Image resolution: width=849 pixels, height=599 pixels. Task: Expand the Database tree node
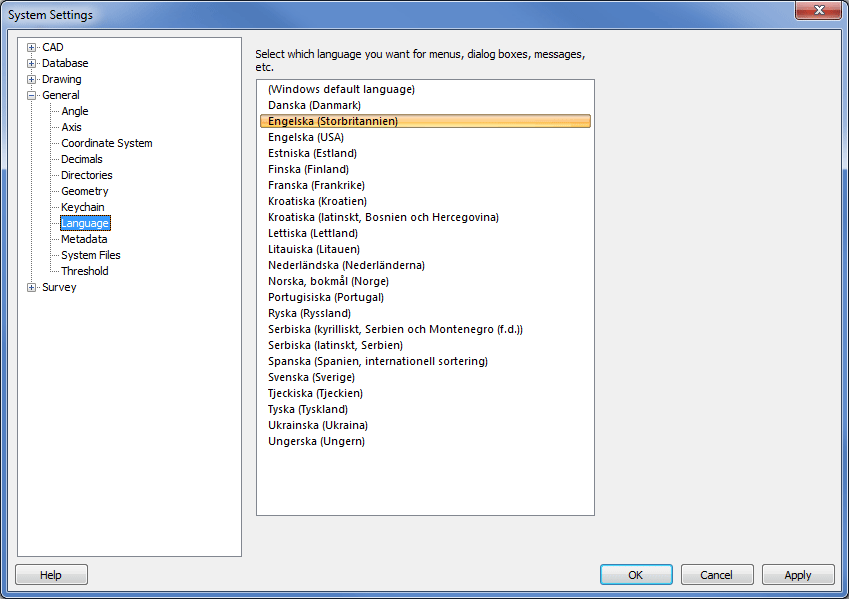32,63
